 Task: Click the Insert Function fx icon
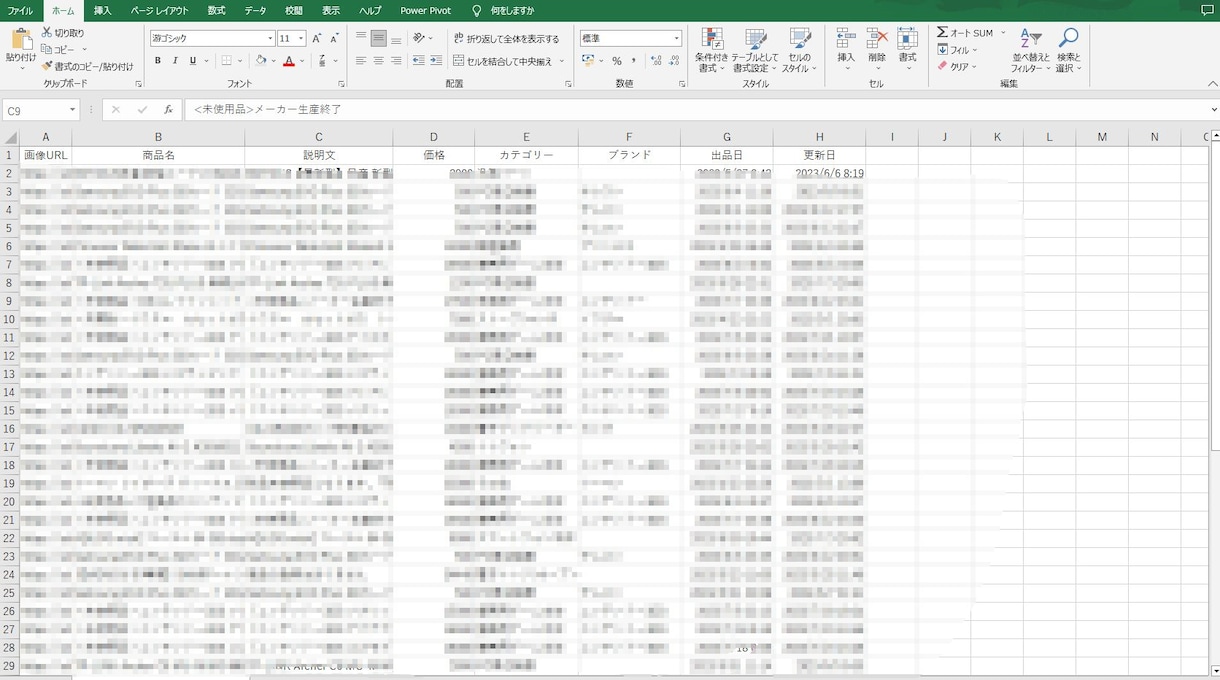tap(168, 110)
